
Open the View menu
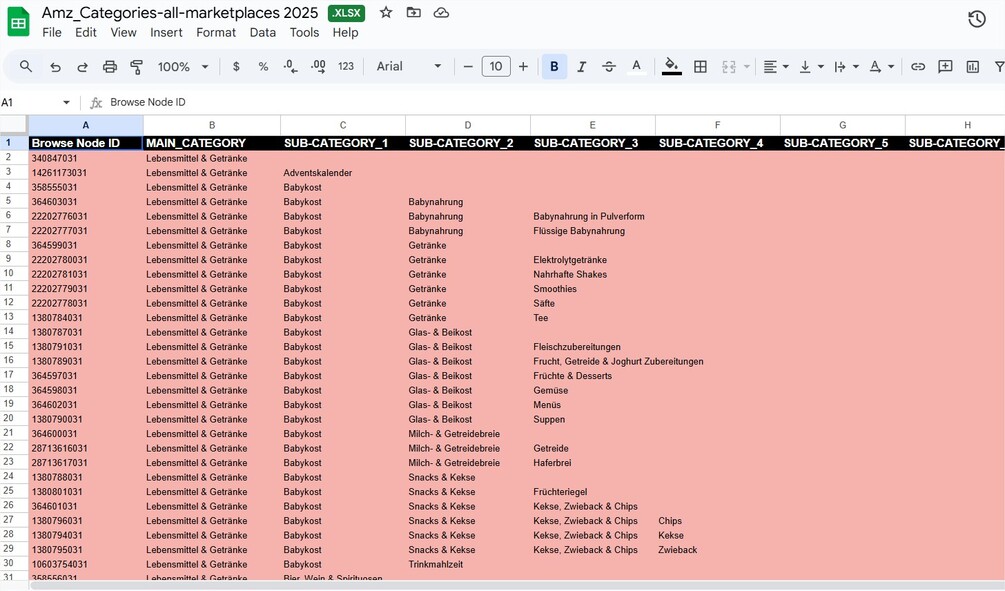click(123, 32)
